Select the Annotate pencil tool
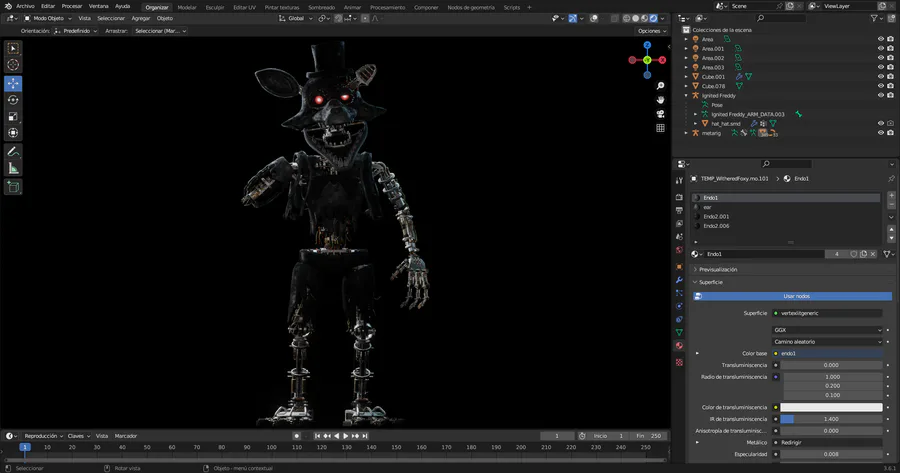This screenshot has width=900, height=473. (13, 152)
